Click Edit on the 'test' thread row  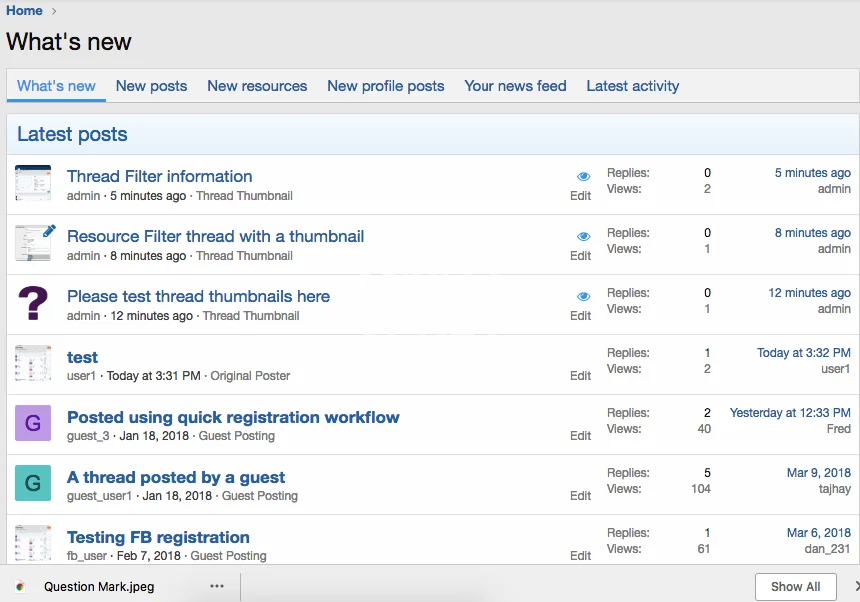[580, 376]
